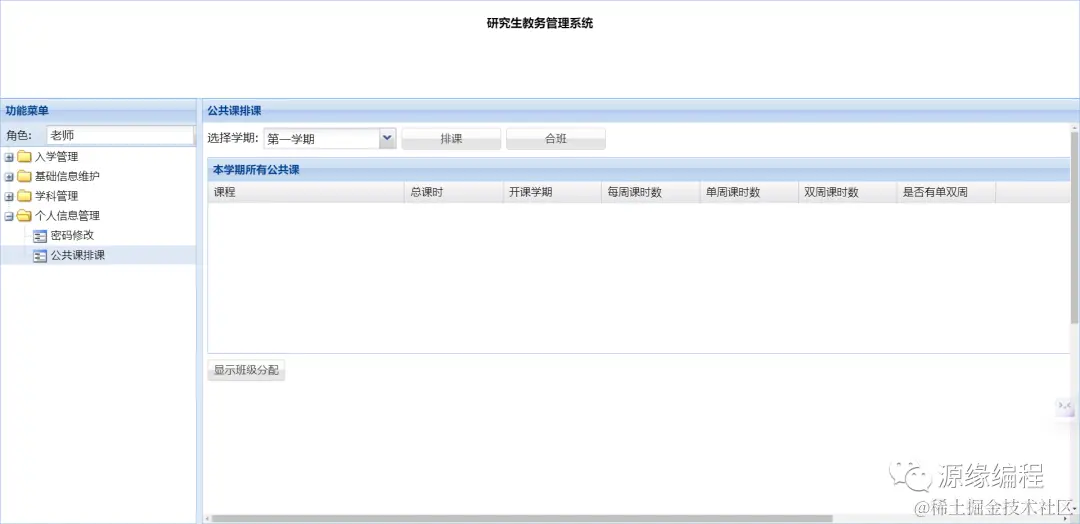Click the 研究生教务管理系统 page title

[539, 23]
